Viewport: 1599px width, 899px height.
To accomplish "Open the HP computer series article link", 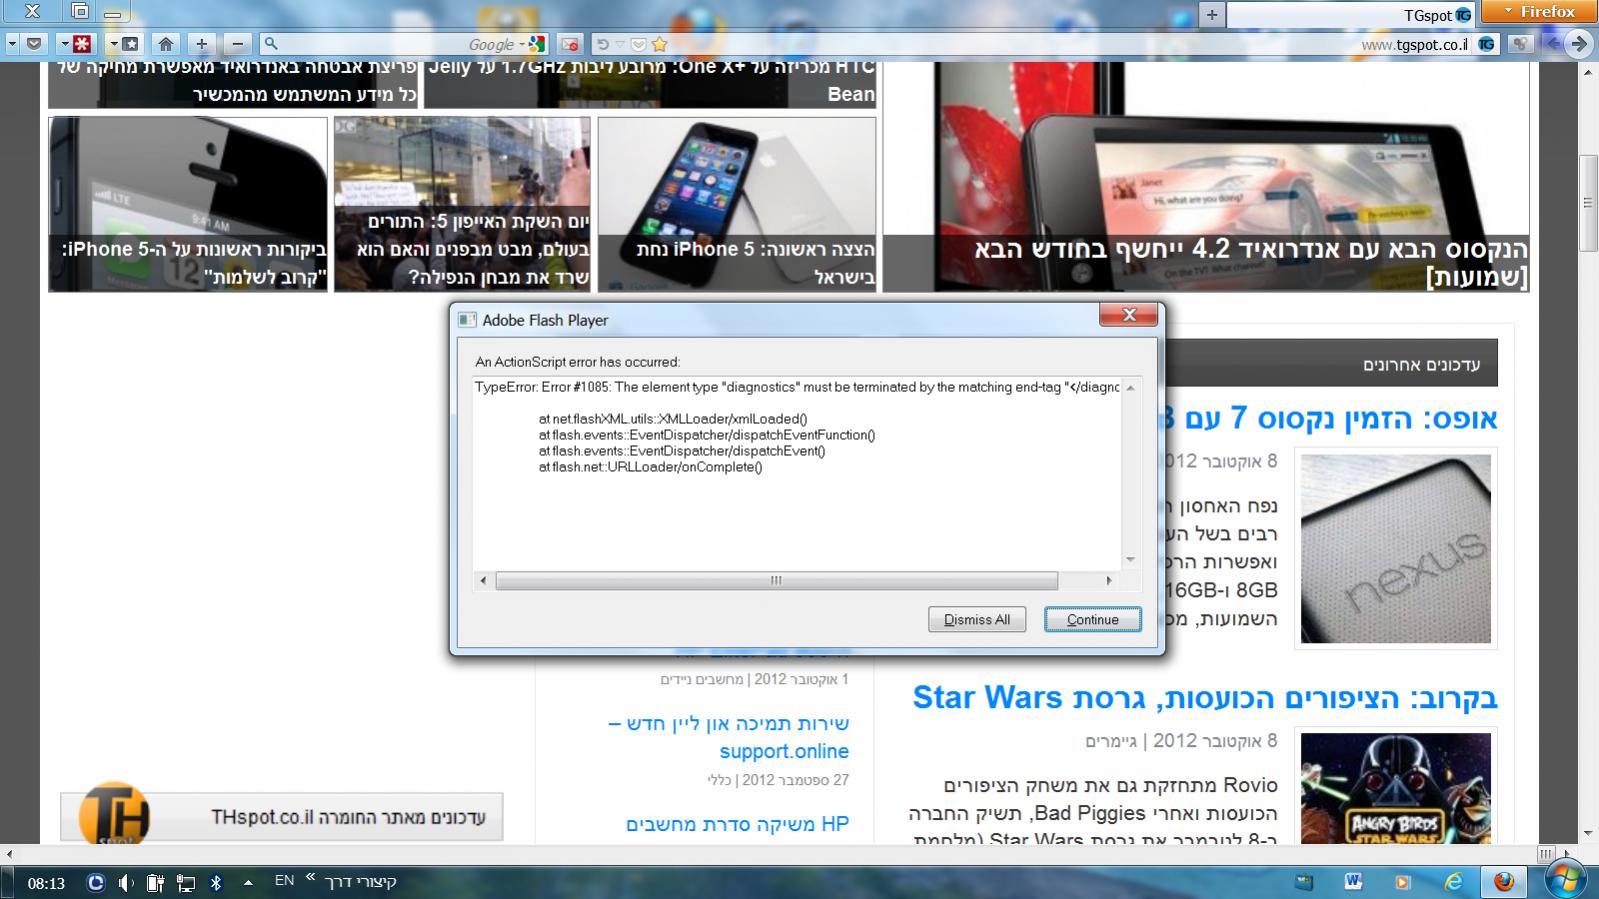I will (737, 824).
